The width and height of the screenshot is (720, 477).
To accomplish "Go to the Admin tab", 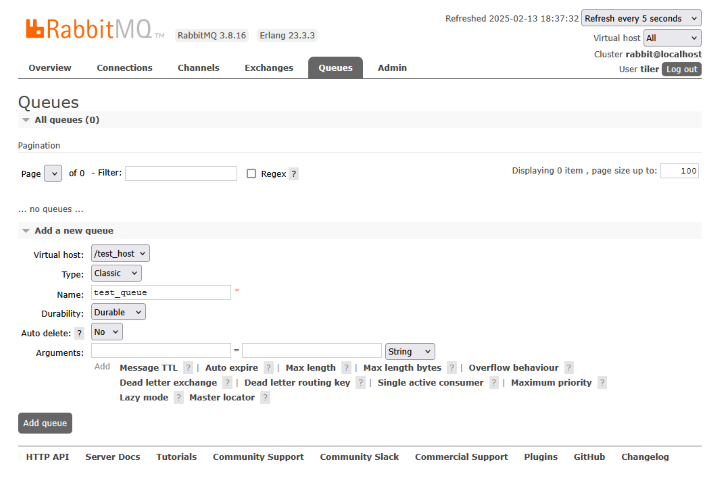I will pos(392,68).
